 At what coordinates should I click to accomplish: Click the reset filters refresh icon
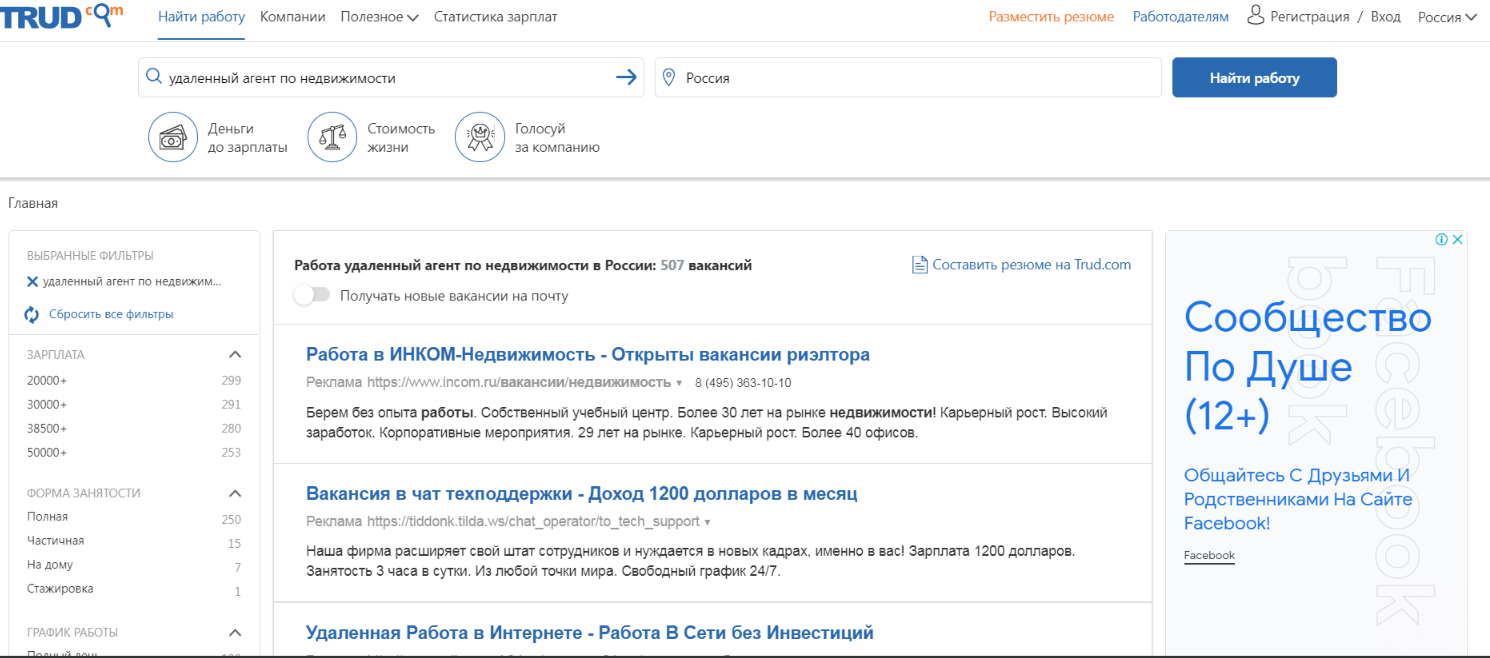click(x=32, y=315)
